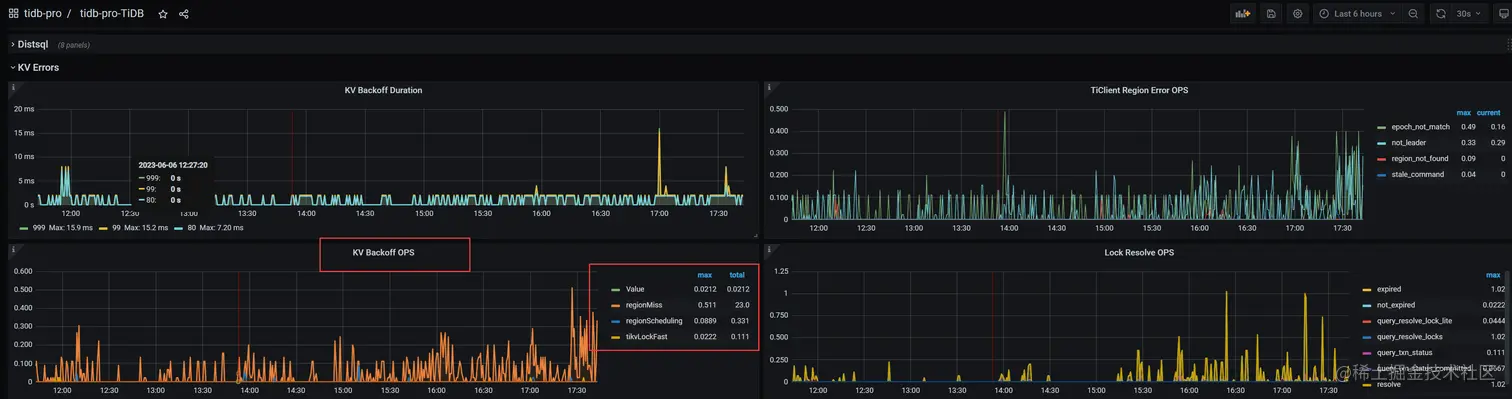Click the (8 panels) count text

[x=75, y=45]
